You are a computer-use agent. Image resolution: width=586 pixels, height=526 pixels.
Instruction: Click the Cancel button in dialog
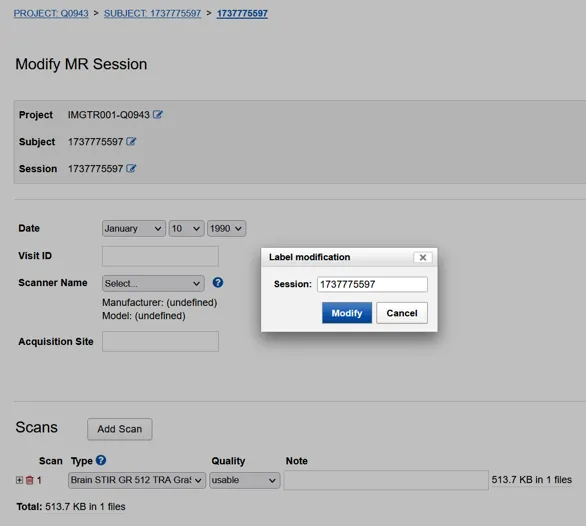402,313
